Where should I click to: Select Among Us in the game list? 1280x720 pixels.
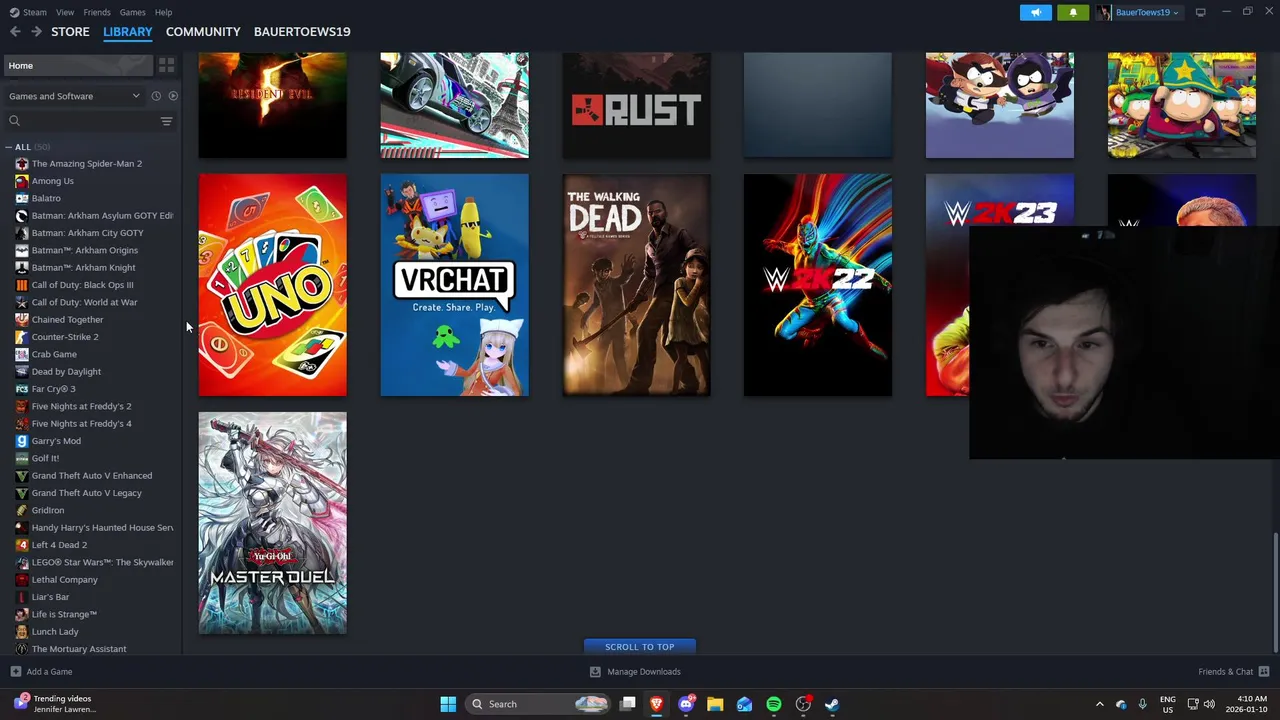coord(52,181)
